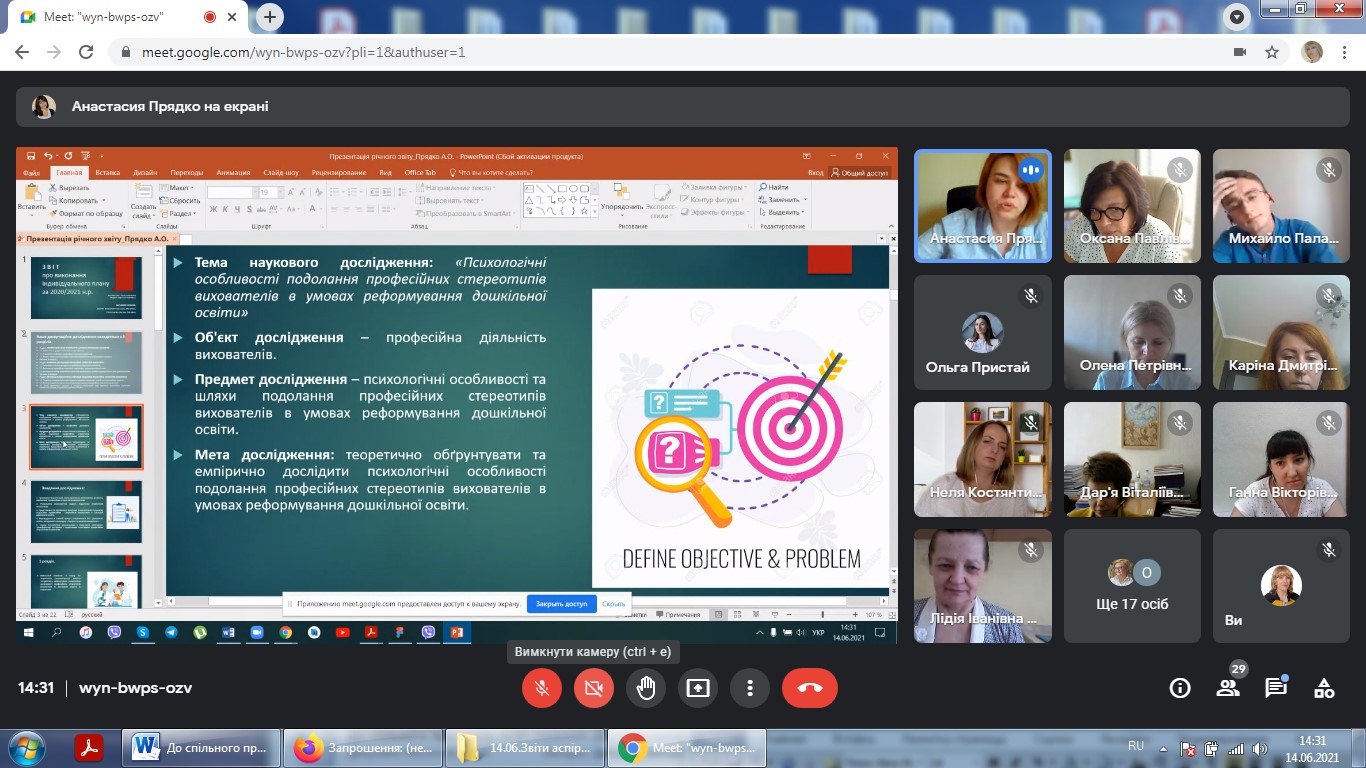Toggle the microphone mute button

[542, 688]
